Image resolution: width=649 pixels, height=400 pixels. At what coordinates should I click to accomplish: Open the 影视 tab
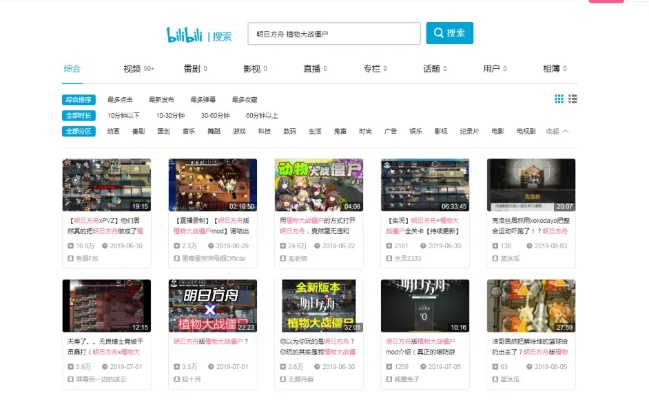click(255, 69)
